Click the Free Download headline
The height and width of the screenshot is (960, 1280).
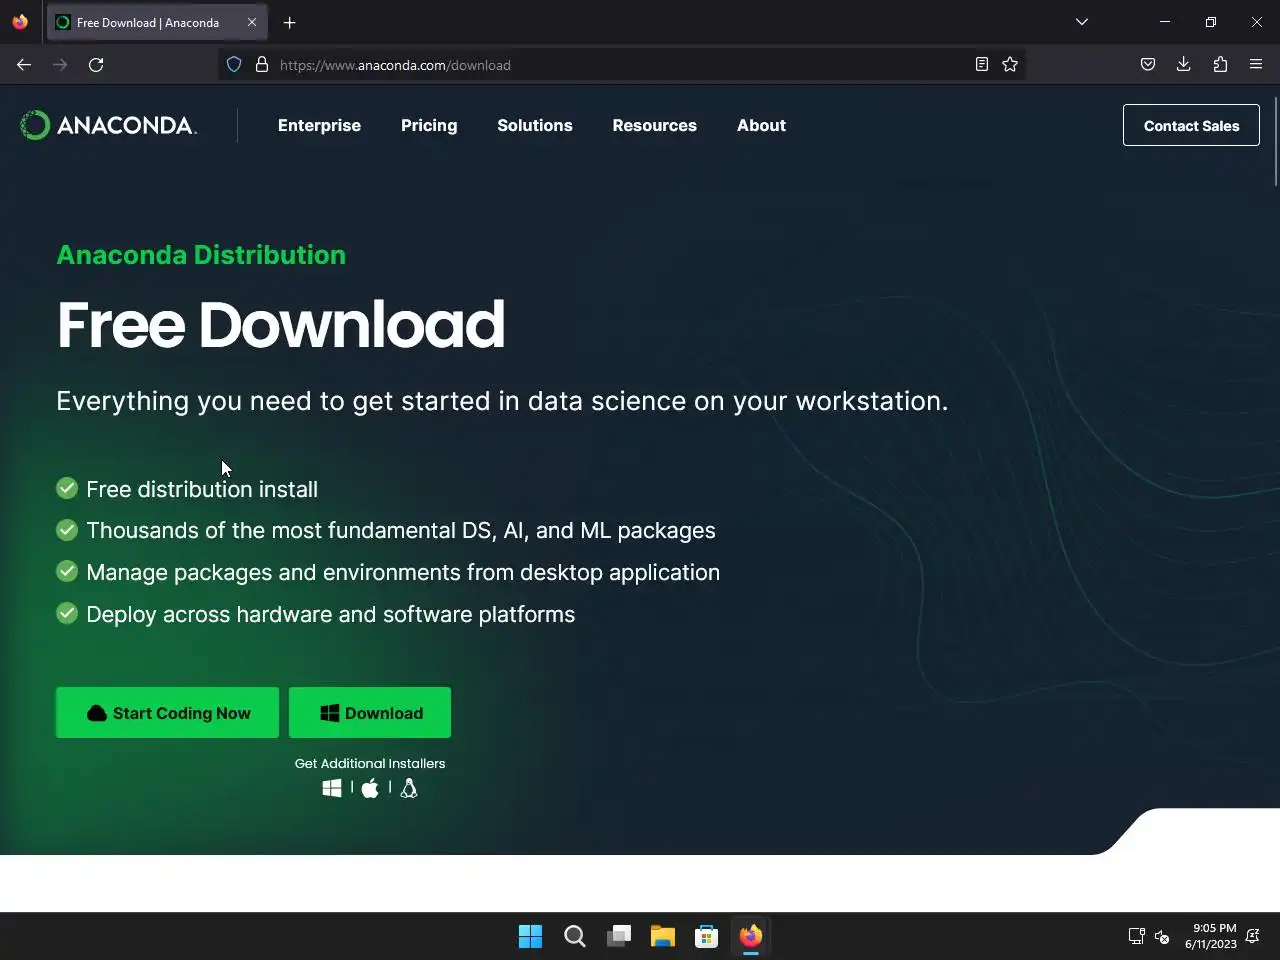click(x=281, y=325)
